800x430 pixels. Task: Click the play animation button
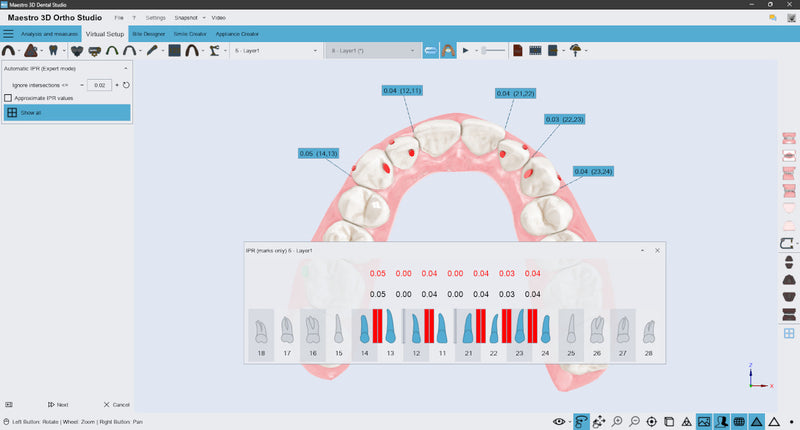coord(465,49)
